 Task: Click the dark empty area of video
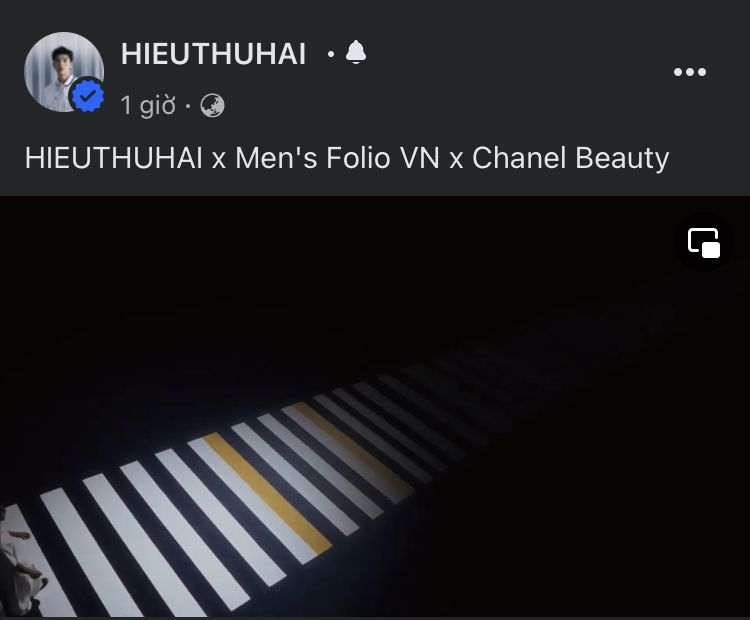click(x=373, y=287)
